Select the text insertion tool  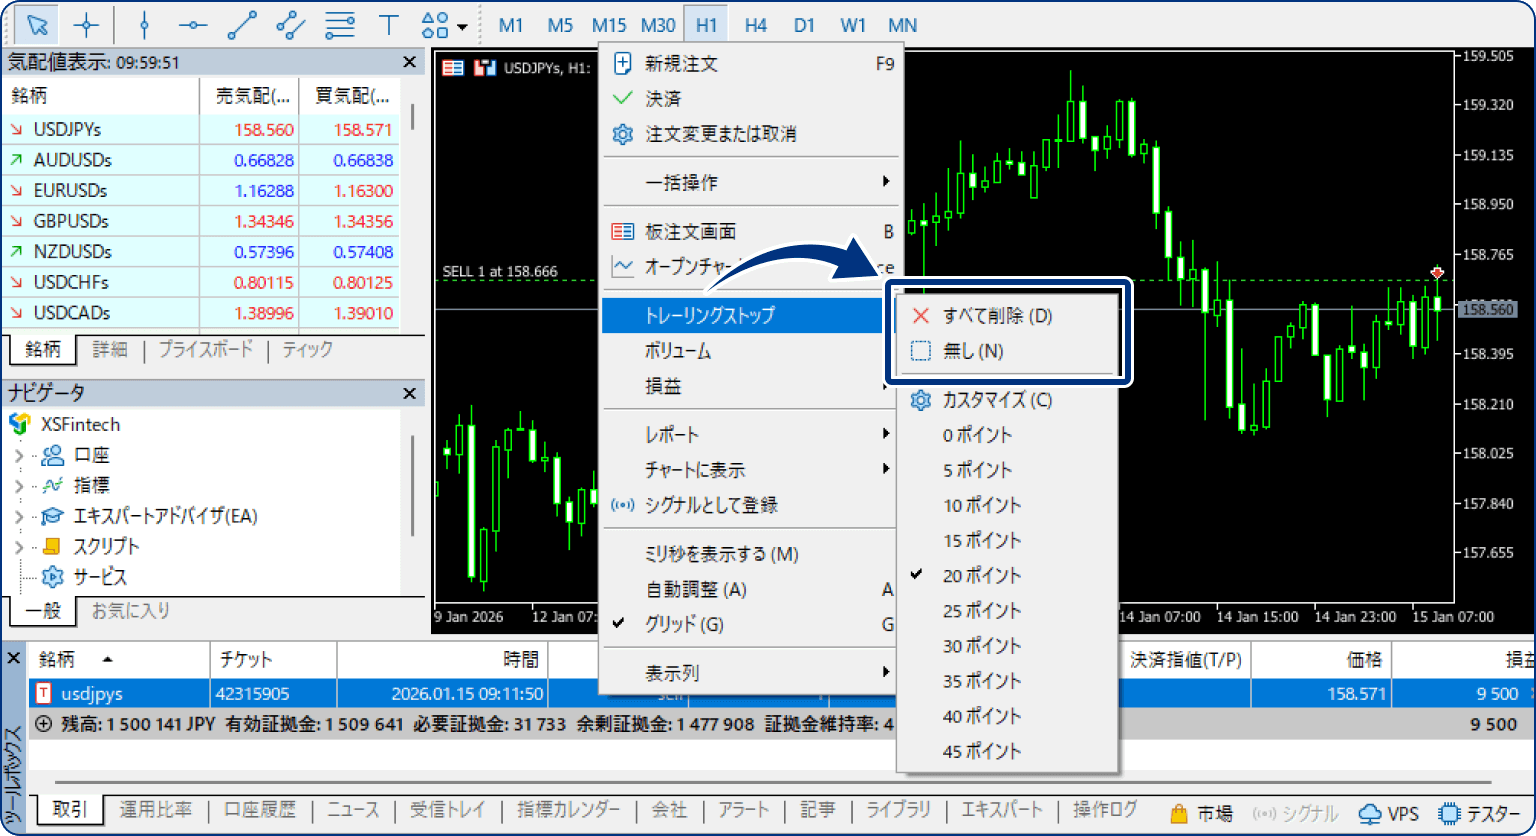387,24
